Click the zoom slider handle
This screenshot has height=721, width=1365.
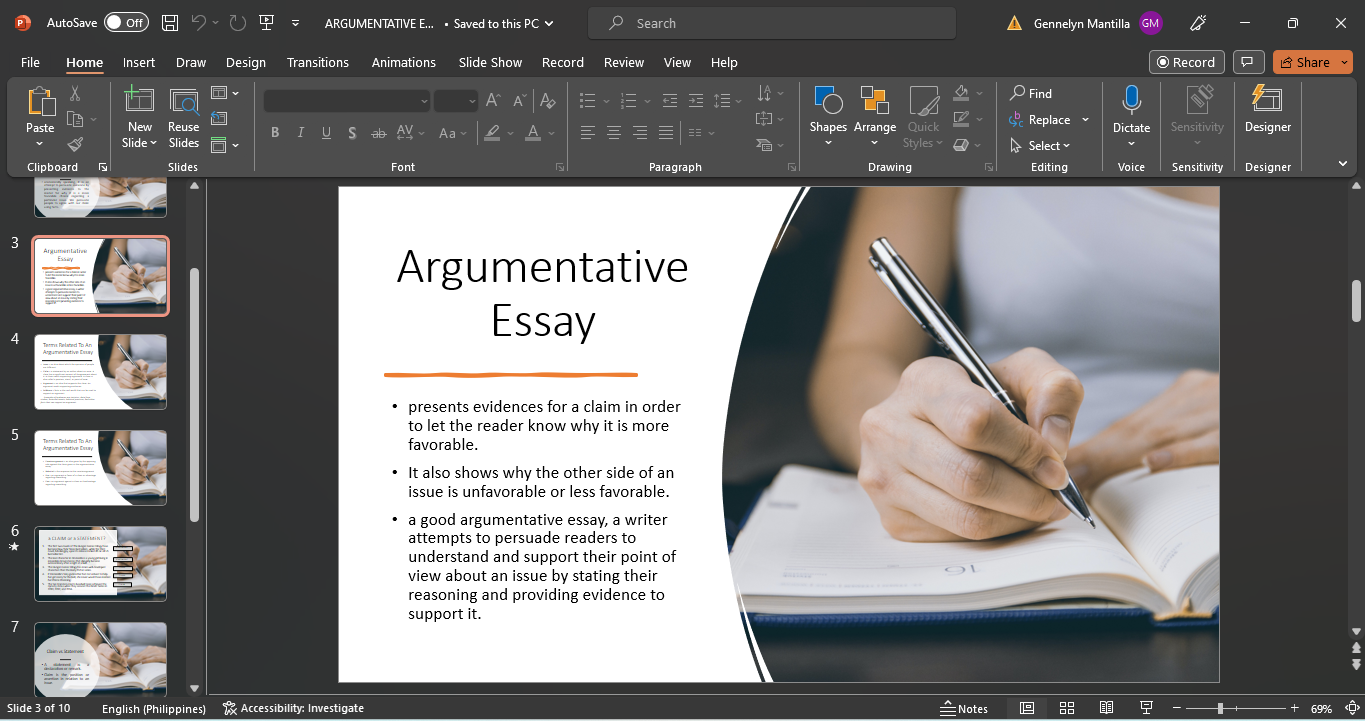coord(1220,708)
